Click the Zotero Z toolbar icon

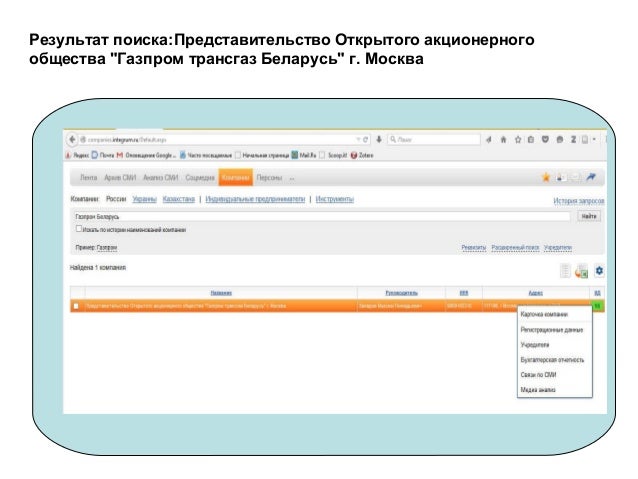(573, 140)
